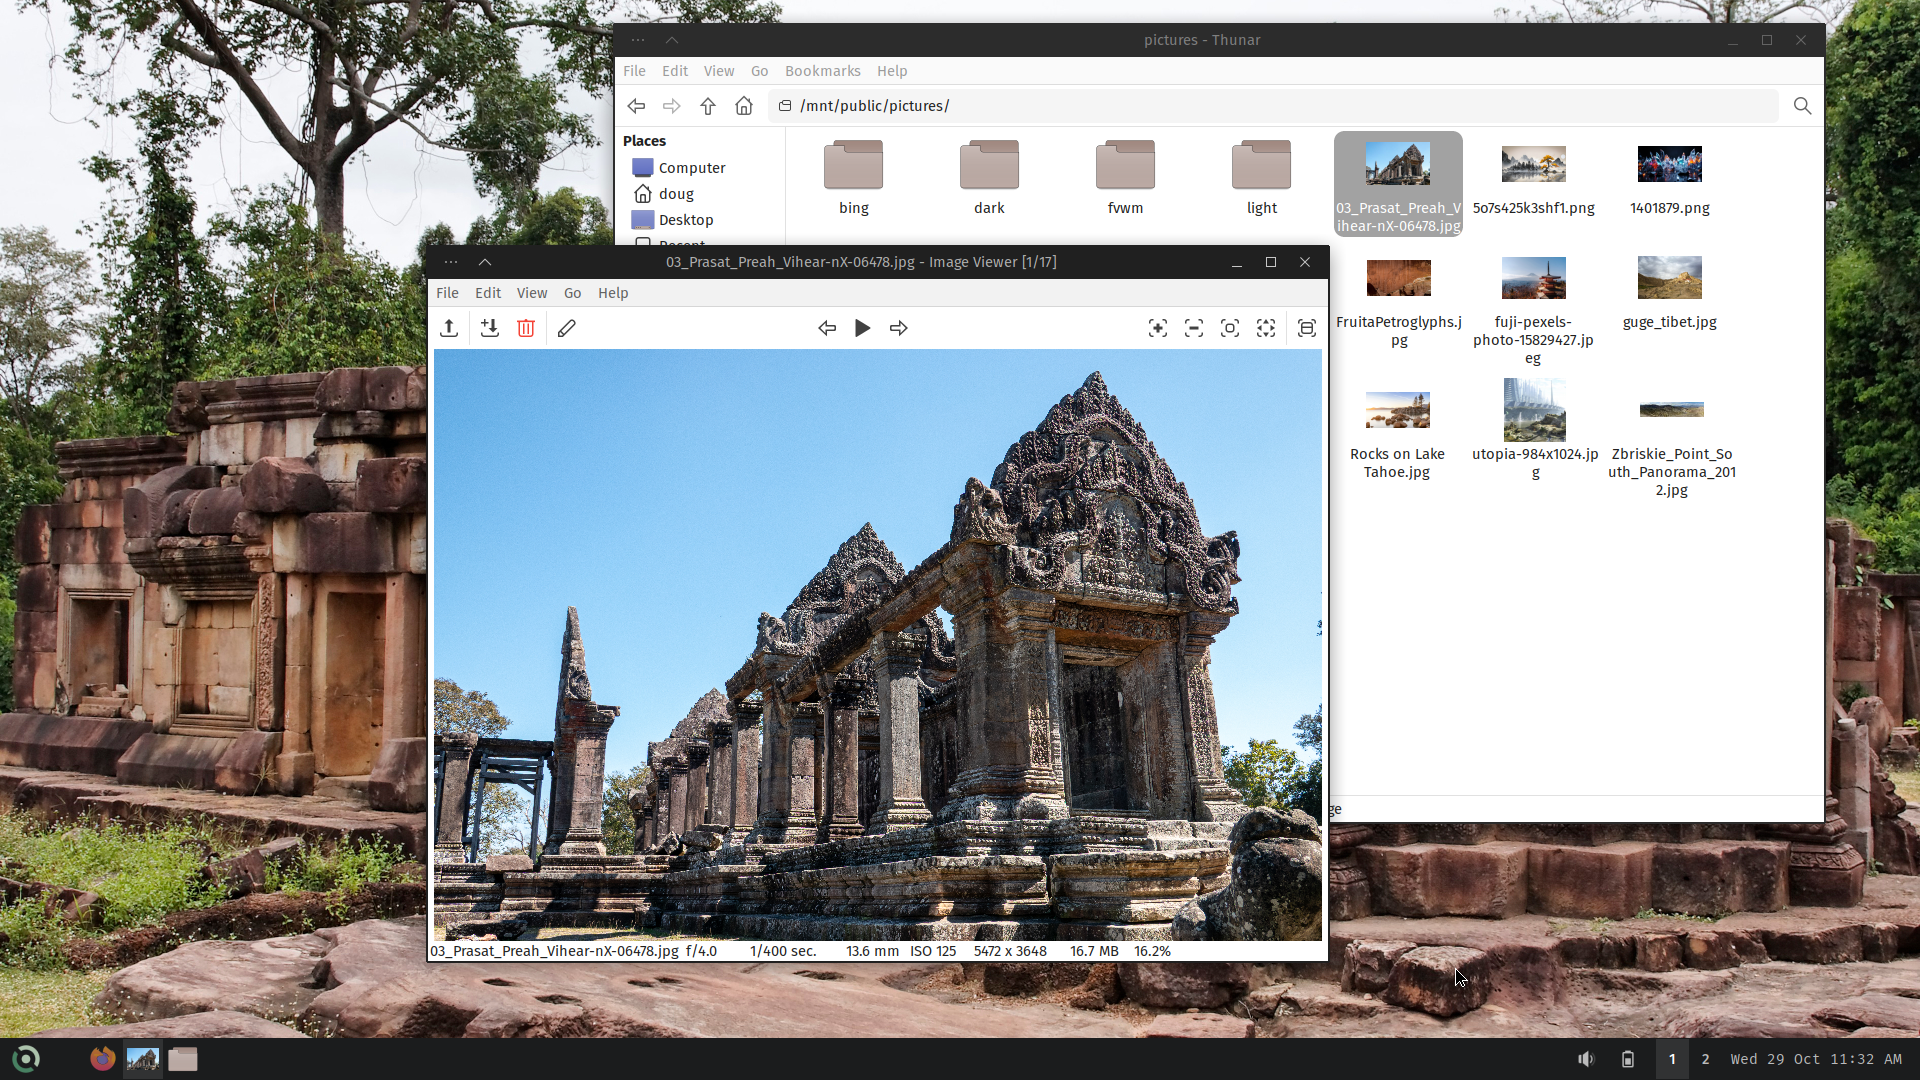Toggle fullscreen view in image viewer
The height and width of the screenshot is (1080, 1920).
(x=1307, y=328)
